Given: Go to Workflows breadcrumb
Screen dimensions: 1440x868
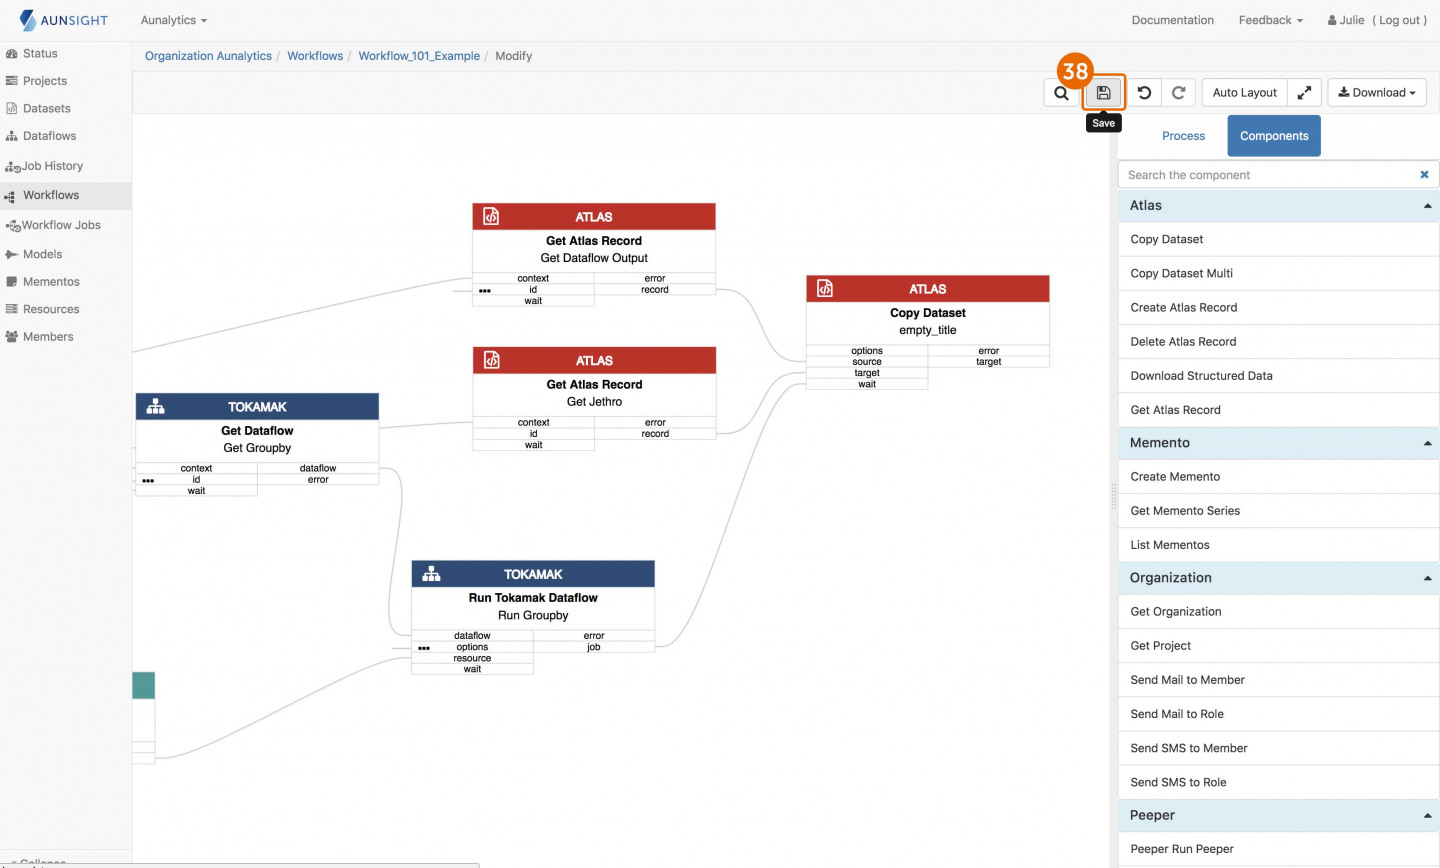Looking at the screenshot, I should click(315, 56).
